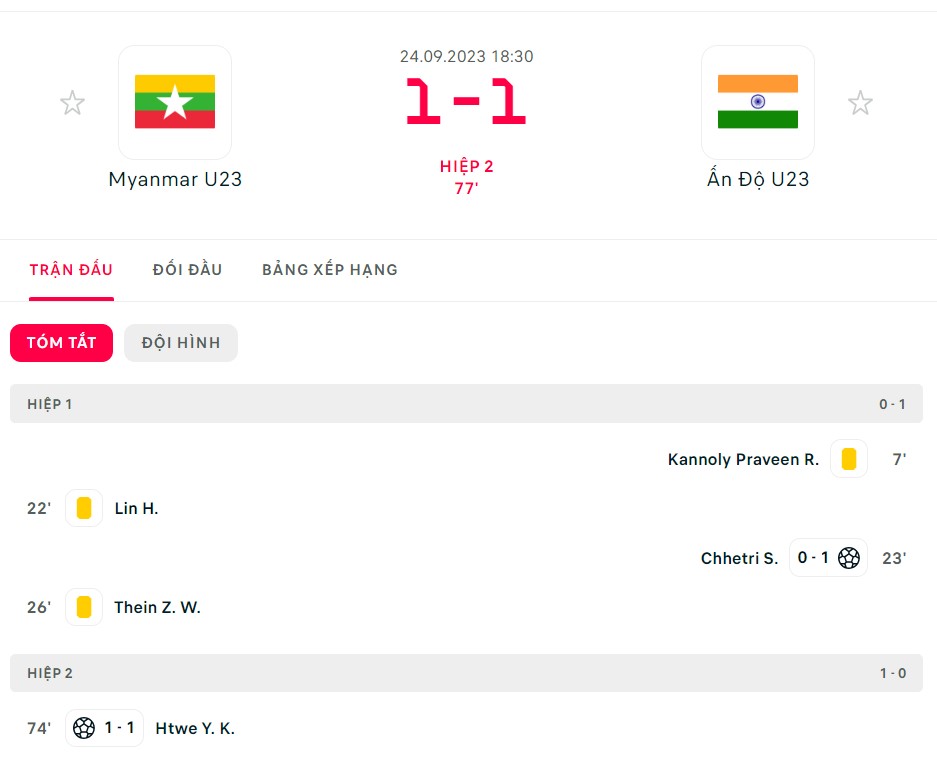Open the ĐỘI HÌNH lineup view
The width and height of the screenshot is (937, 774).
(x=181, y=342)
